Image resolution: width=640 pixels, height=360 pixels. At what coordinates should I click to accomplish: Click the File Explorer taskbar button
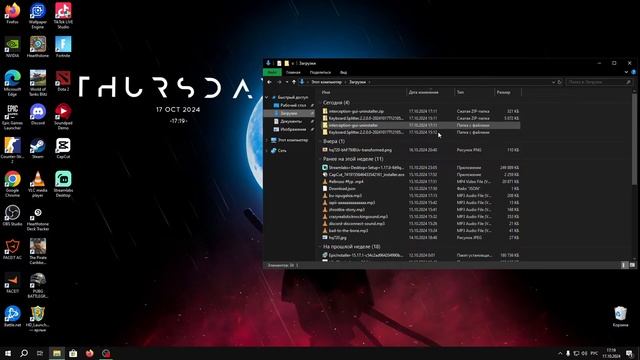[57, 353]
